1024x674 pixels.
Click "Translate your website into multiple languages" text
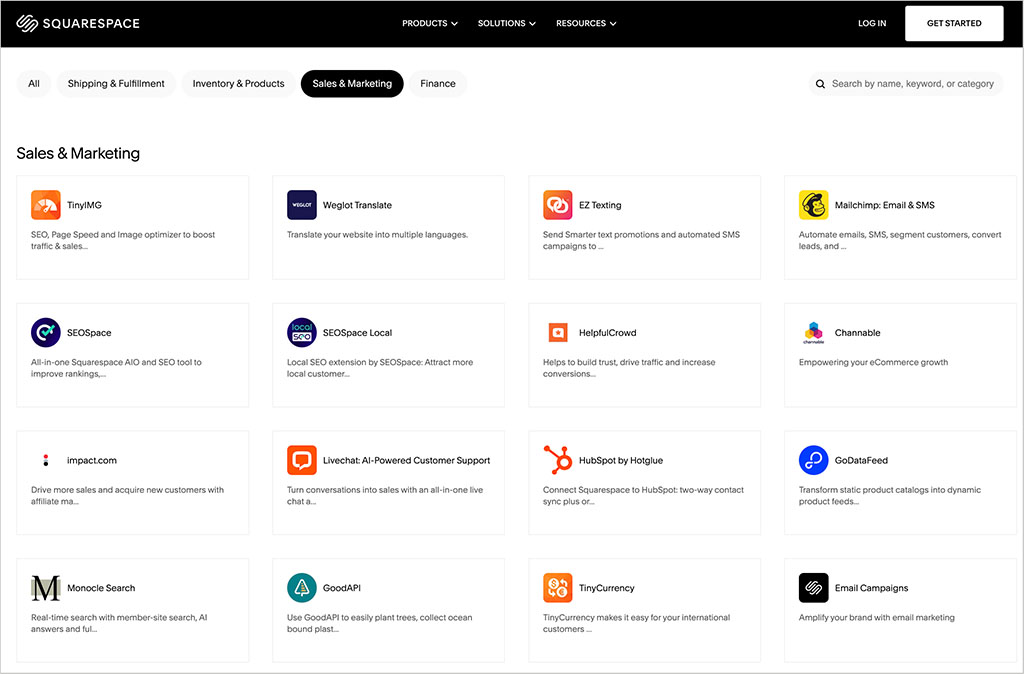377,234
